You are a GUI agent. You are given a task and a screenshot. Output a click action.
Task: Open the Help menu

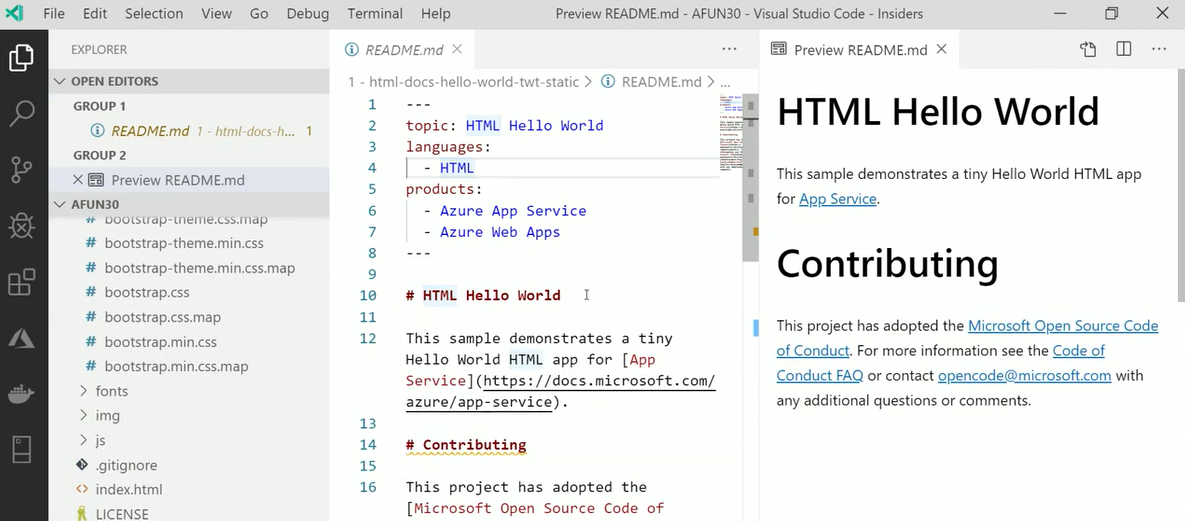(x=435, y=14)
